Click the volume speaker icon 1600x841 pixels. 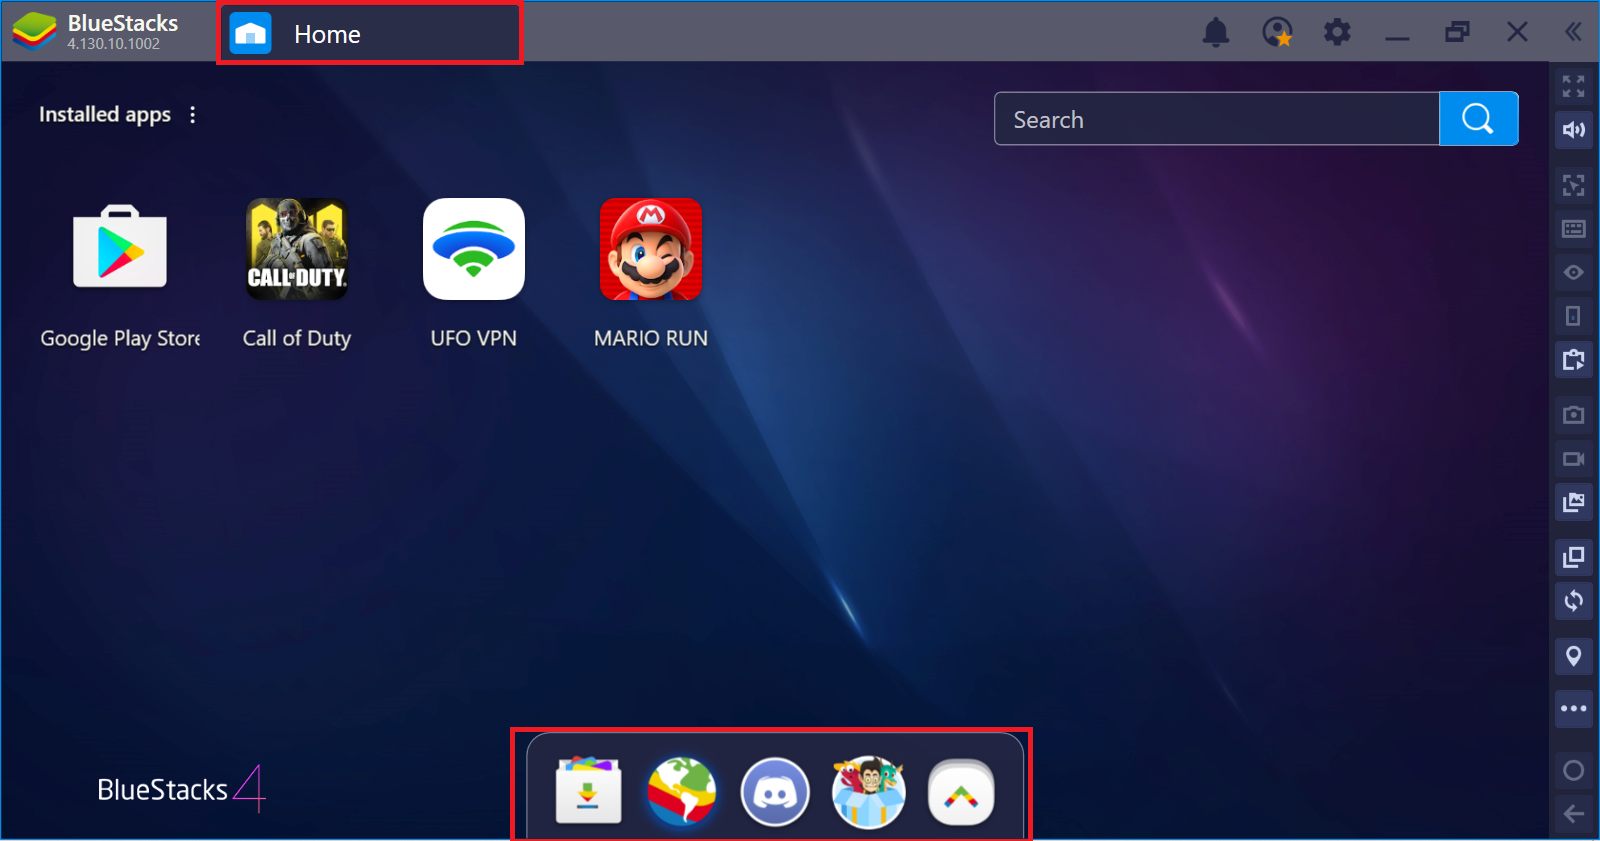pos(1573,129)
